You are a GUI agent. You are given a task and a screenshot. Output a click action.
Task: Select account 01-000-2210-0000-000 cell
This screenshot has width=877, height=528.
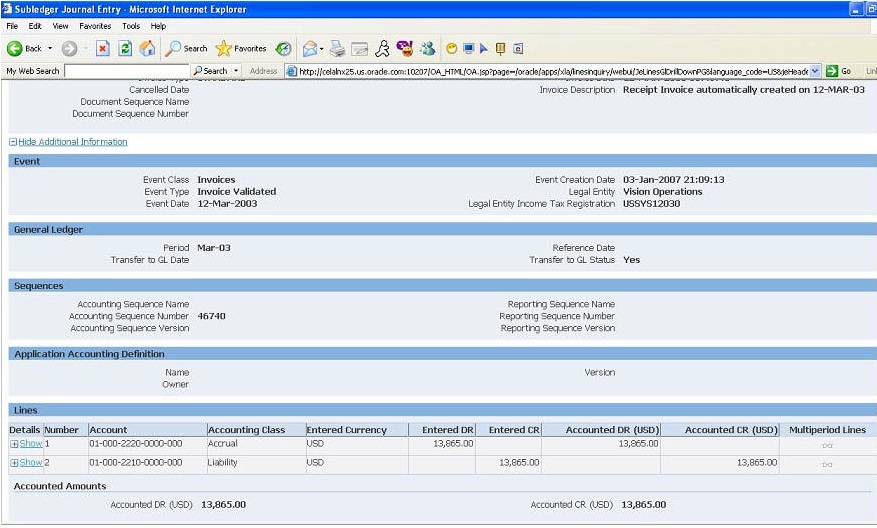[136, 463]
